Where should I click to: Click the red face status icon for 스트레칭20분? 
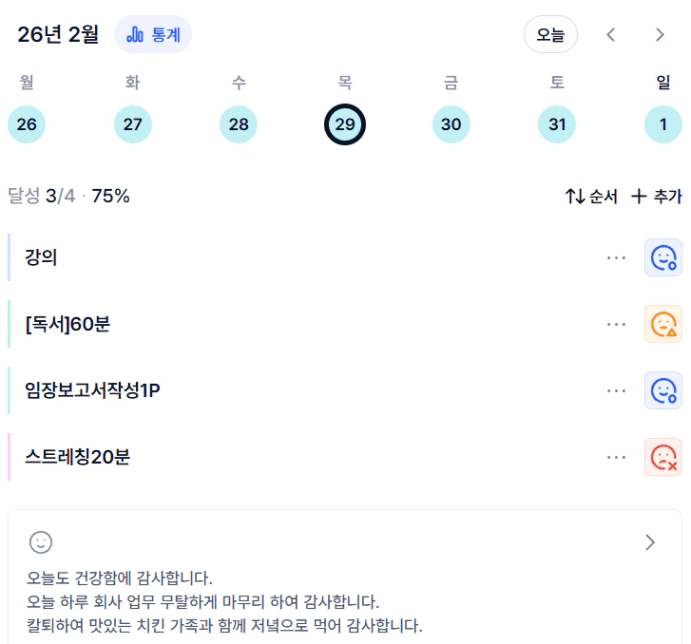(663, 457)
